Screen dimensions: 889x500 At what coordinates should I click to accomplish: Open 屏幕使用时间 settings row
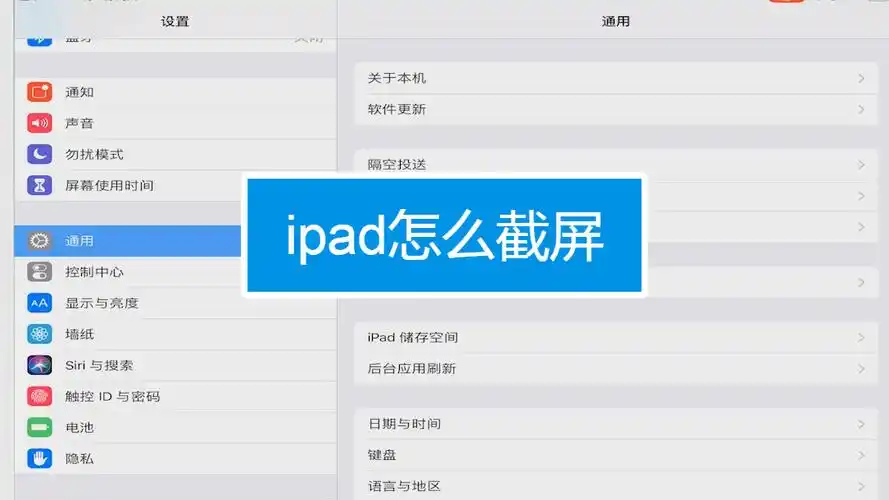[x=176, y=185]
